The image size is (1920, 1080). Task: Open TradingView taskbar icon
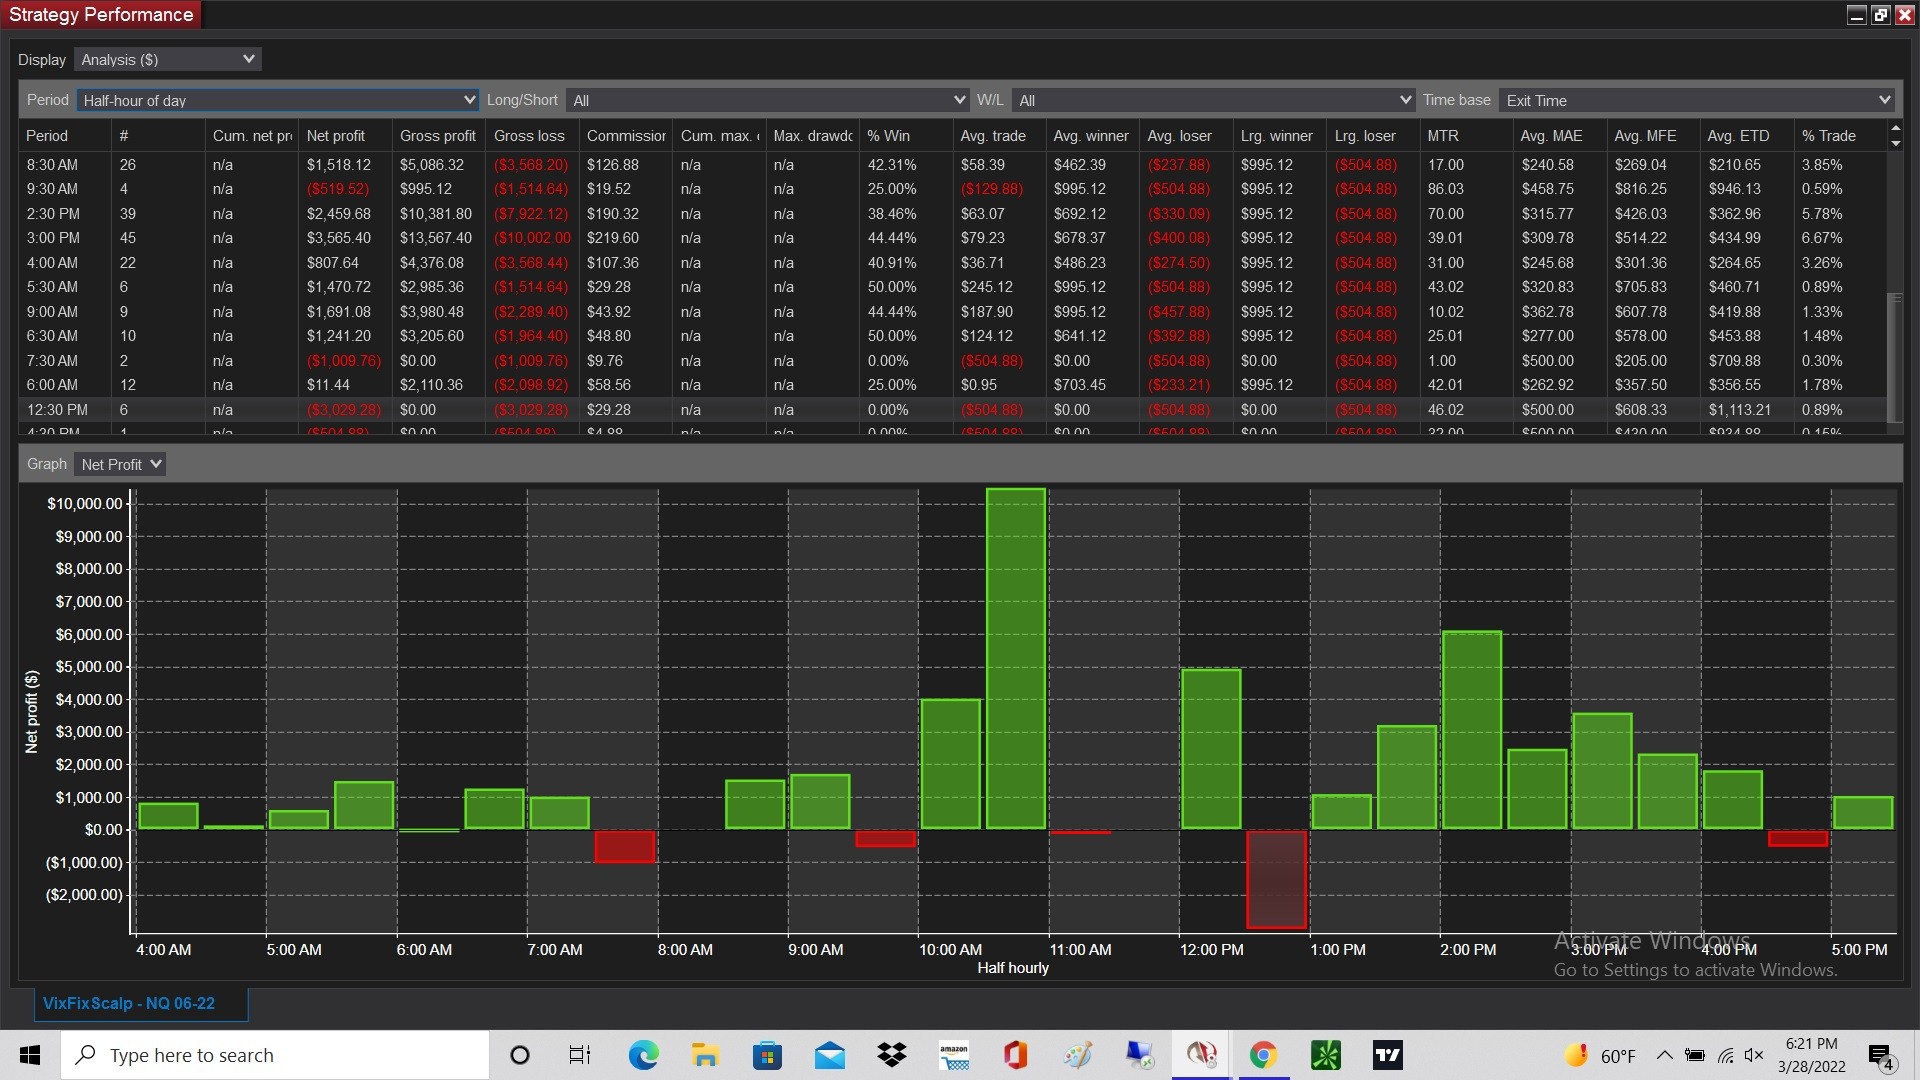[x=1387, y=1055]
